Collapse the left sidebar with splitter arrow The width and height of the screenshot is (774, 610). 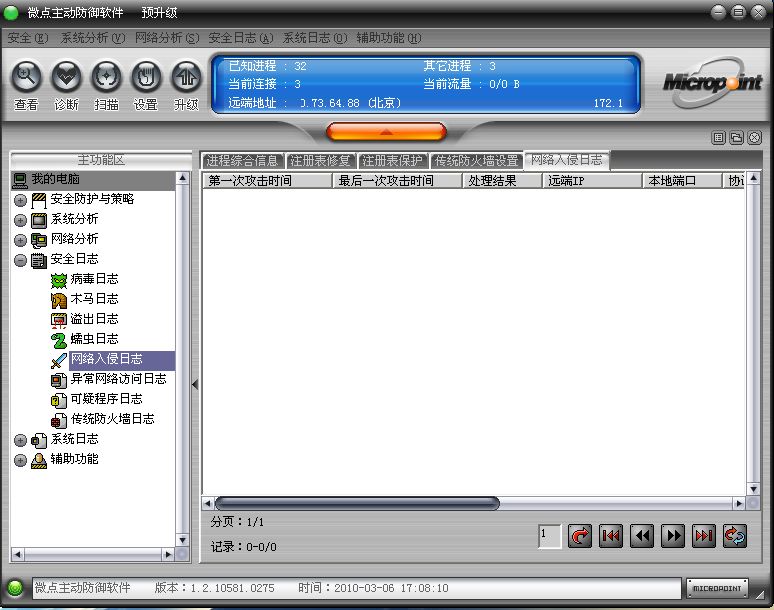point(195,384)
